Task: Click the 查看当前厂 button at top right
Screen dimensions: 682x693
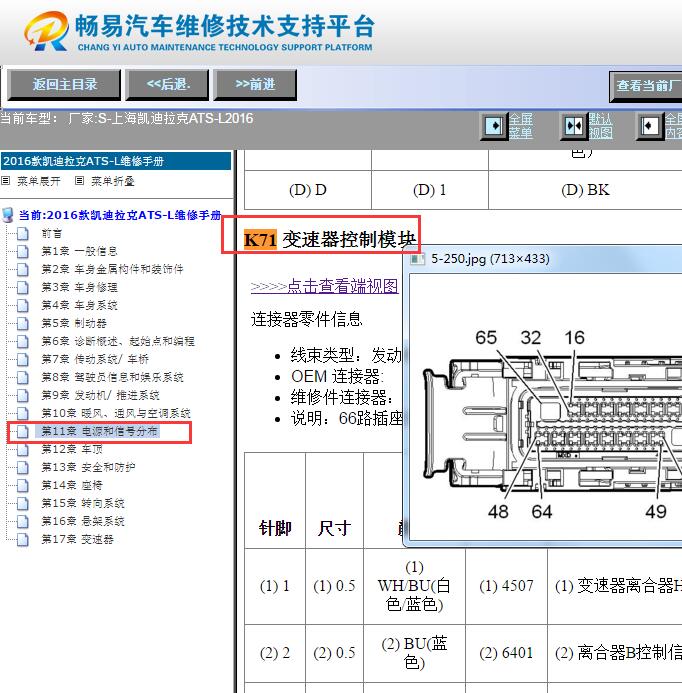Action: point(646,86)
